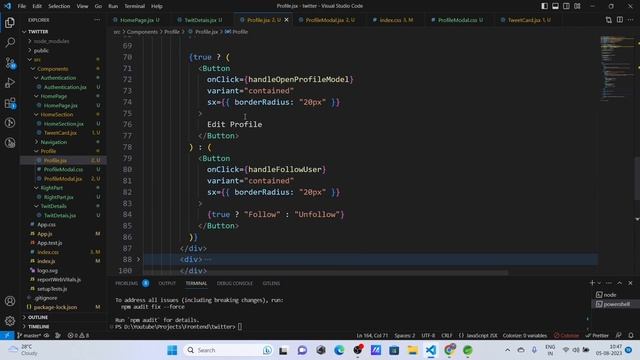The width and height of the screenshot is (640, 360).
Task: Click the Colorize status bar item
Action: [566, 336]
